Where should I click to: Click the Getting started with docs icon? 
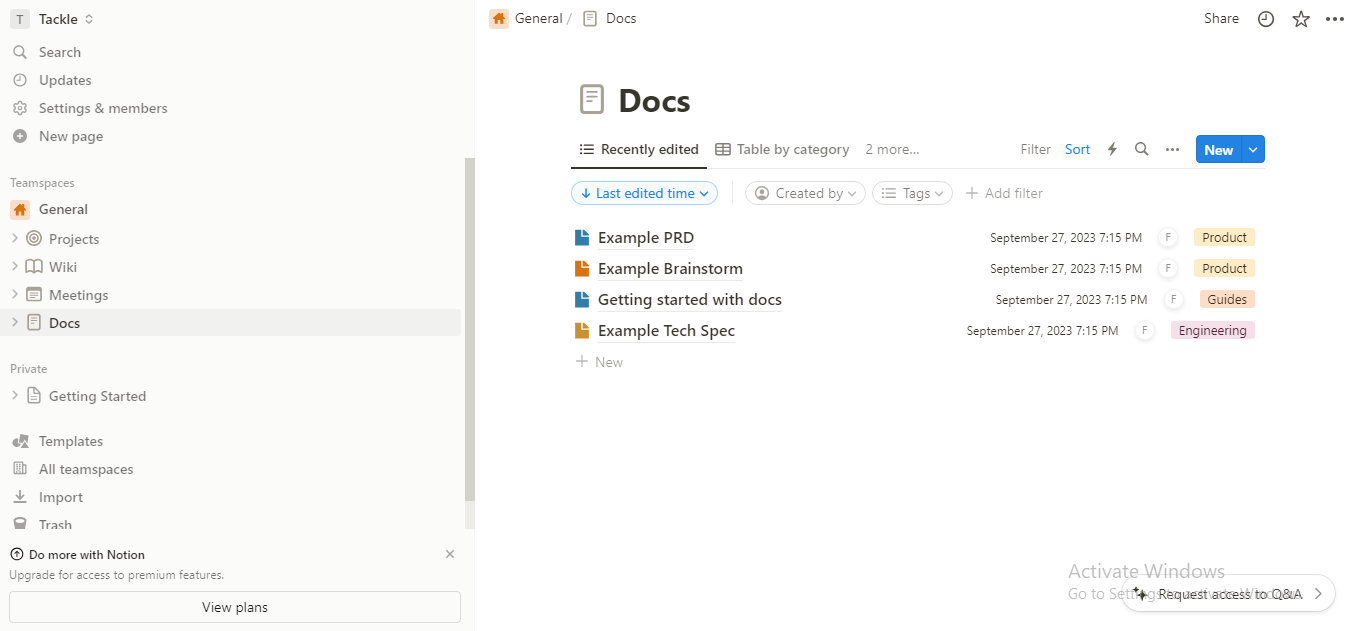point(582,300)
